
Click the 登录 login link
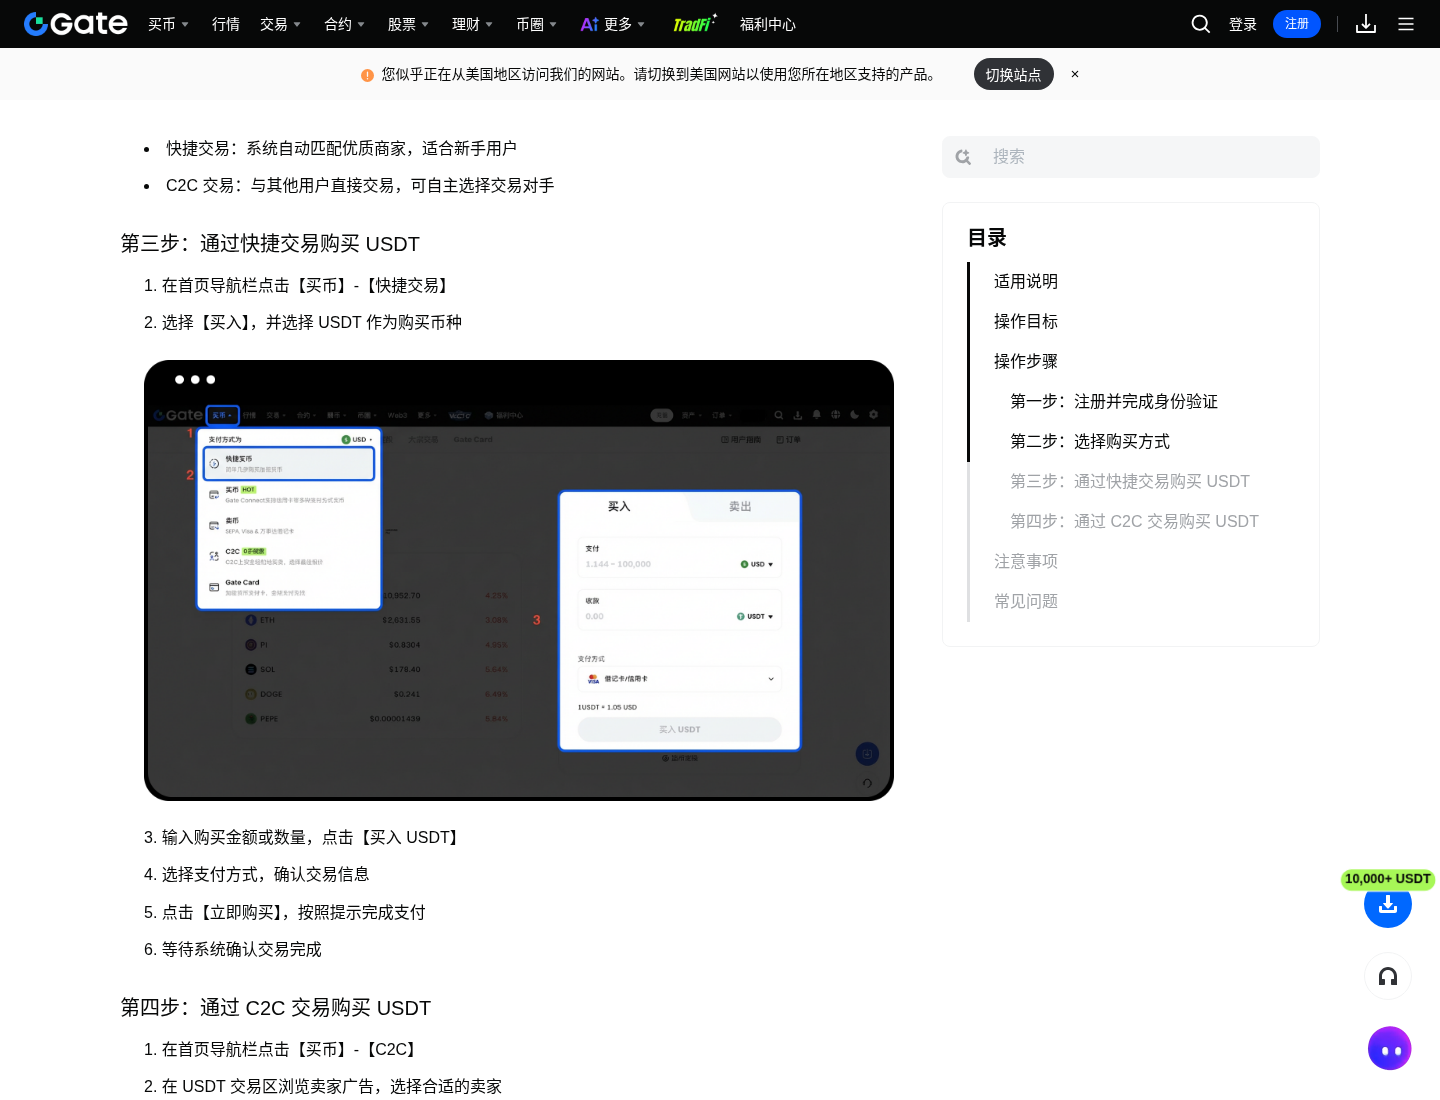(x=1243, y=24)
